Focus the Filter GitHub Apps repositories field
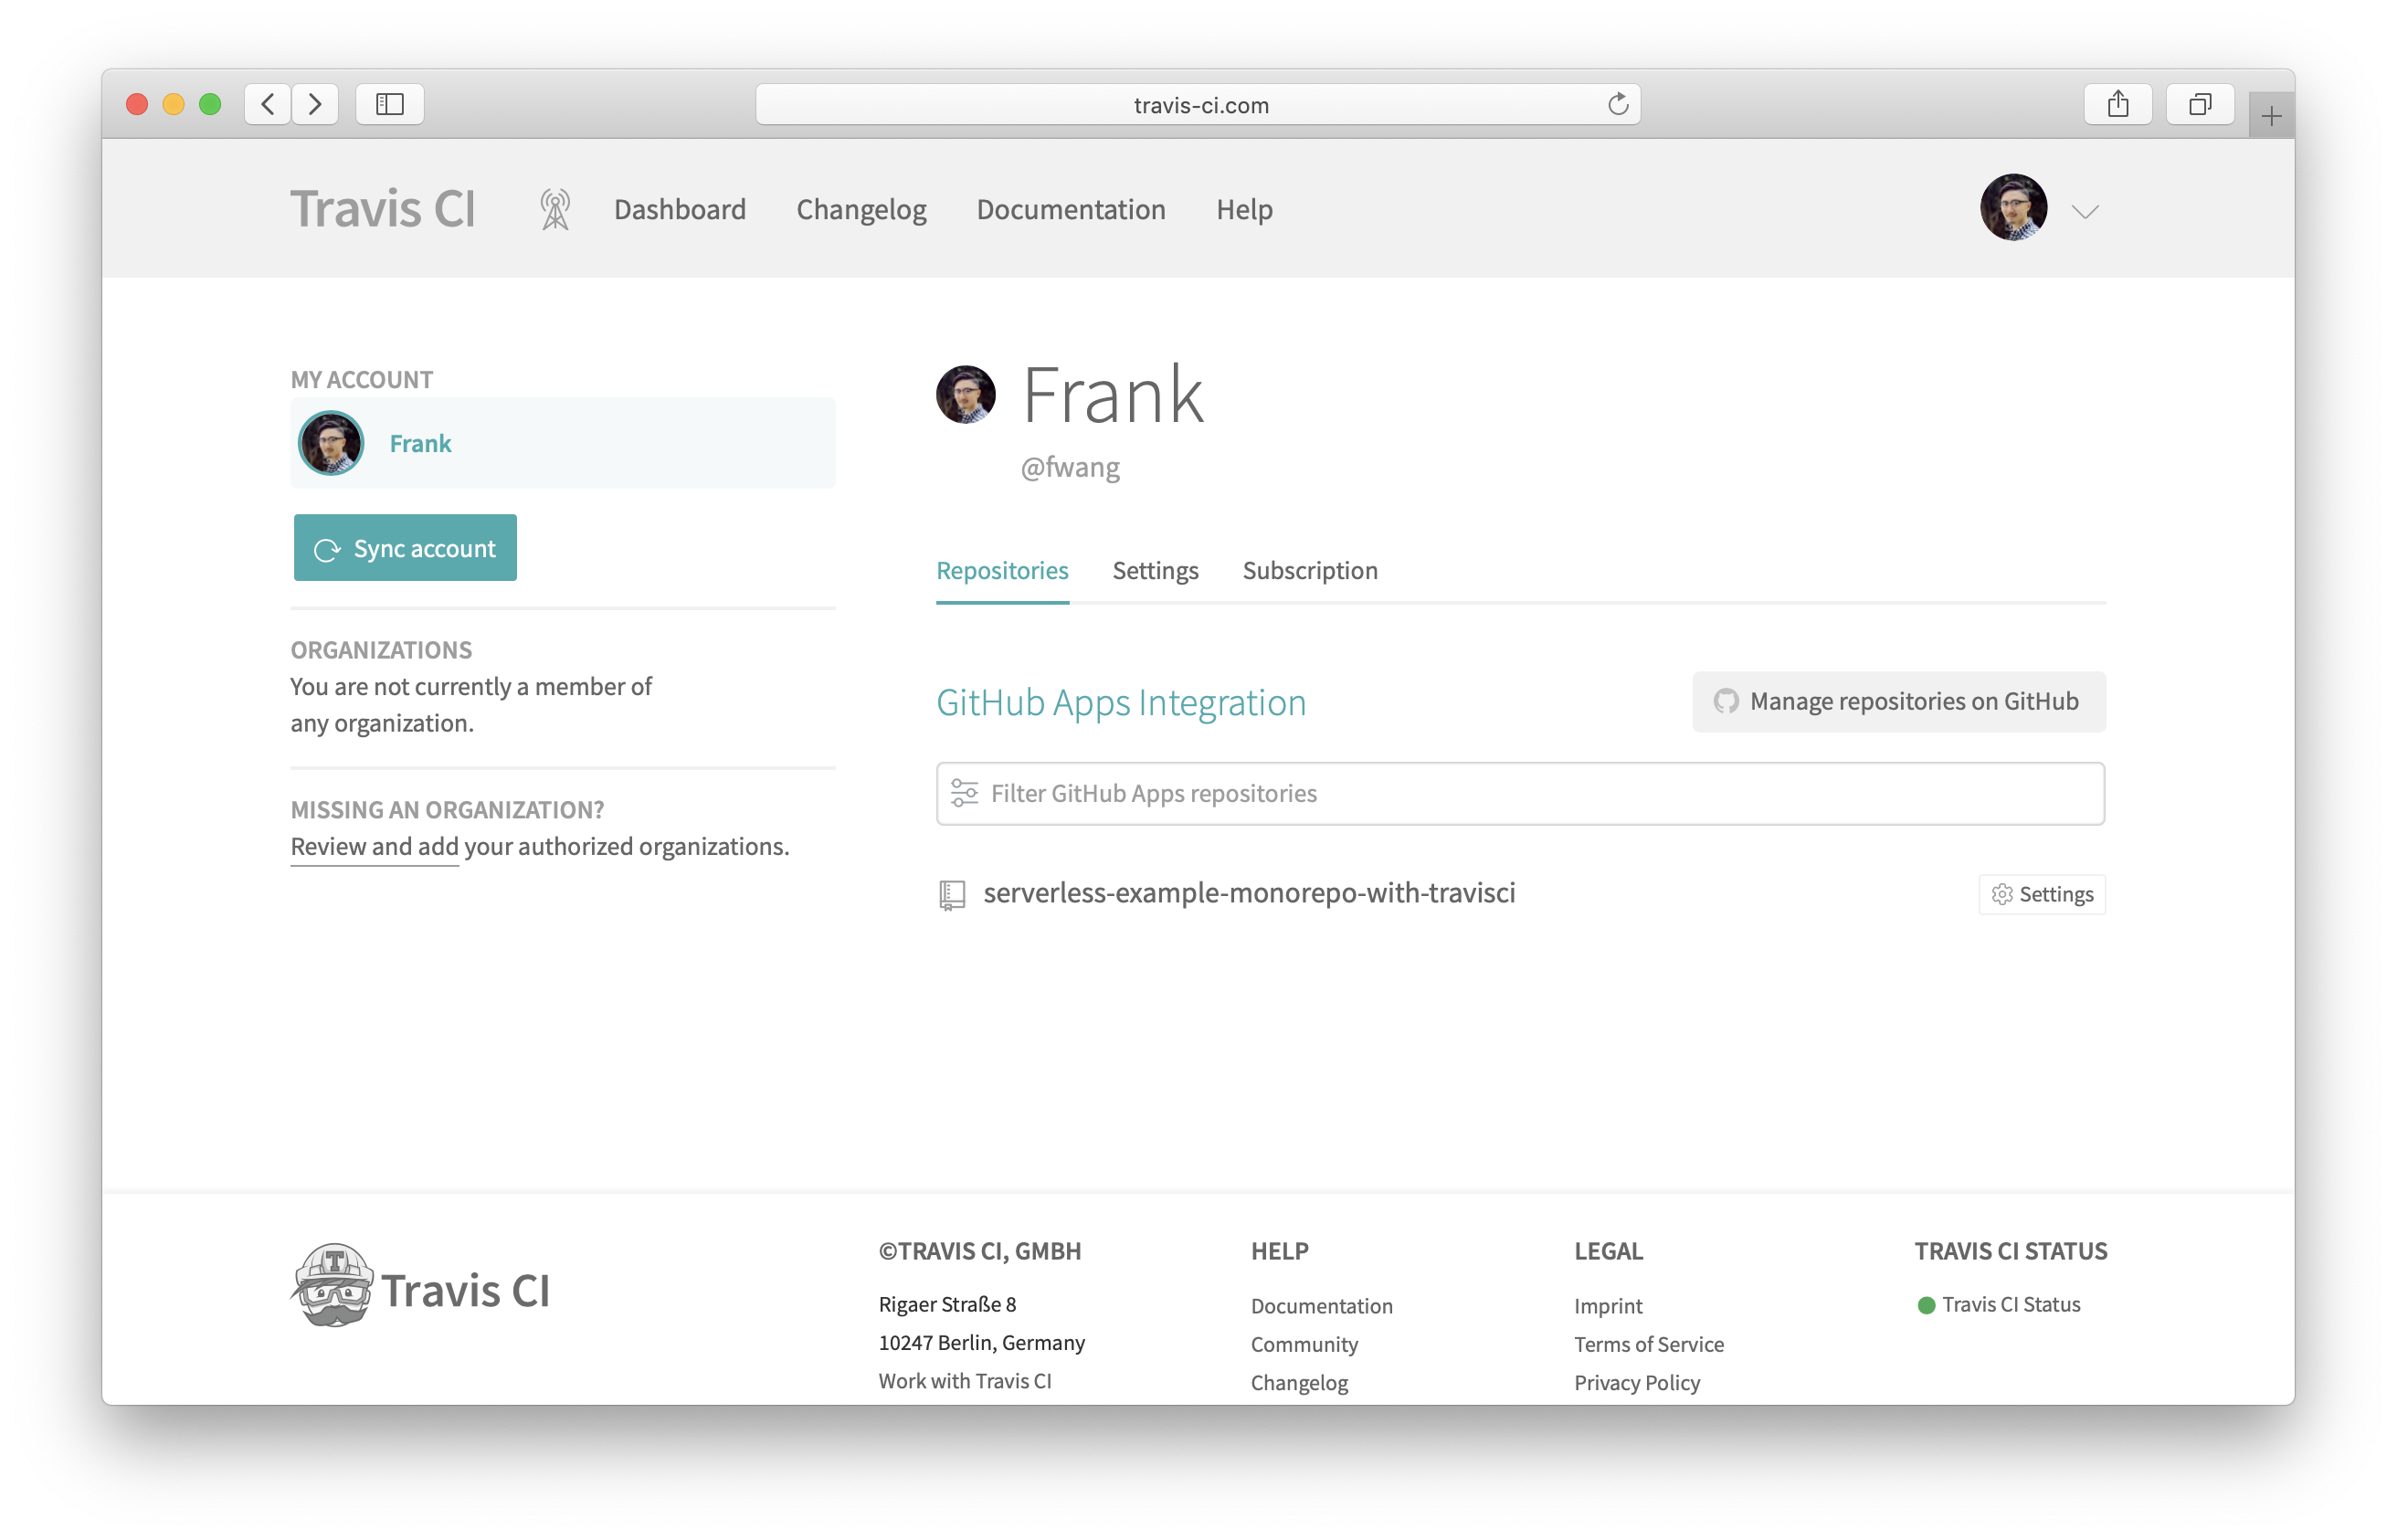The image size is (2397, 1540). point(1520,794)
